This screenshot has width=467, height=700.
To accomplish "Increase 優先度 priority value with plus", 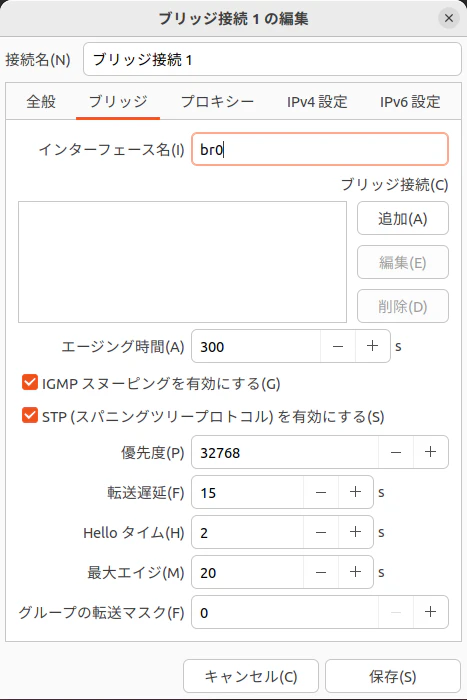I will click(x=430, y=452).
